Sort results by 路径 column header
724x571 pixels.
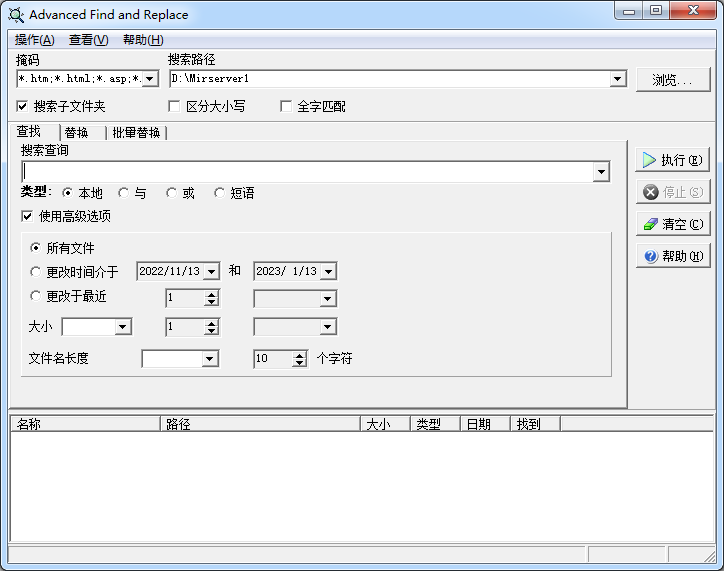click(260, 424)
